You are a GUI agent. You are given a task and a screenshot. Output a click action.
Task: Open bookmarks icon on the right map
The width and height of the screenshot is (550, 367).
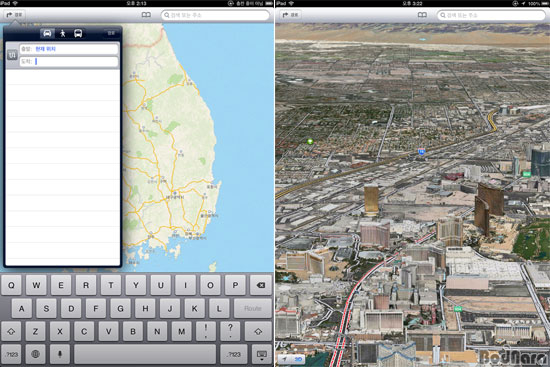click(x=422, y=15)
